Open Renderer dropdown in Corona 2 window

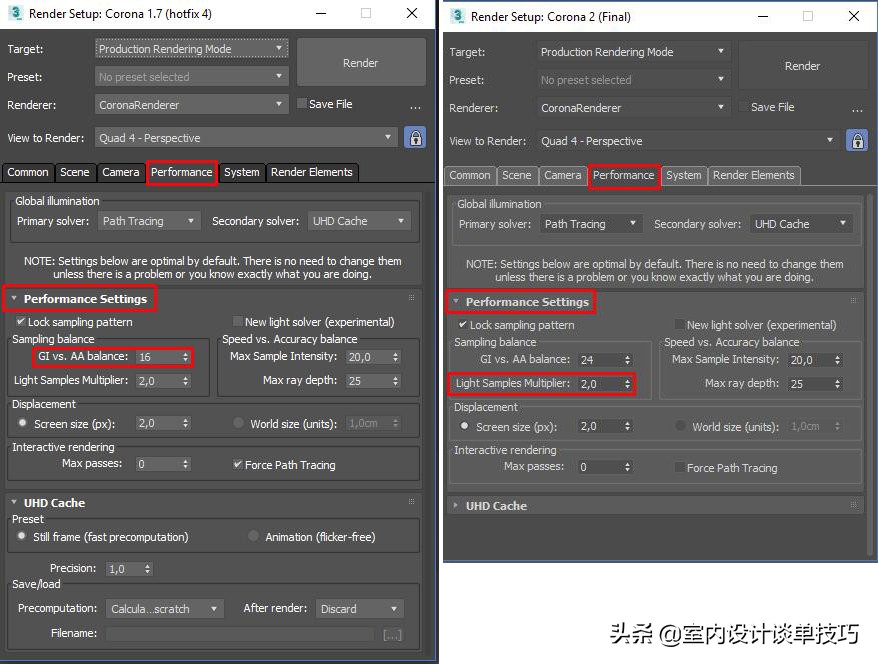pyautogui.click(x=633, y=107)
